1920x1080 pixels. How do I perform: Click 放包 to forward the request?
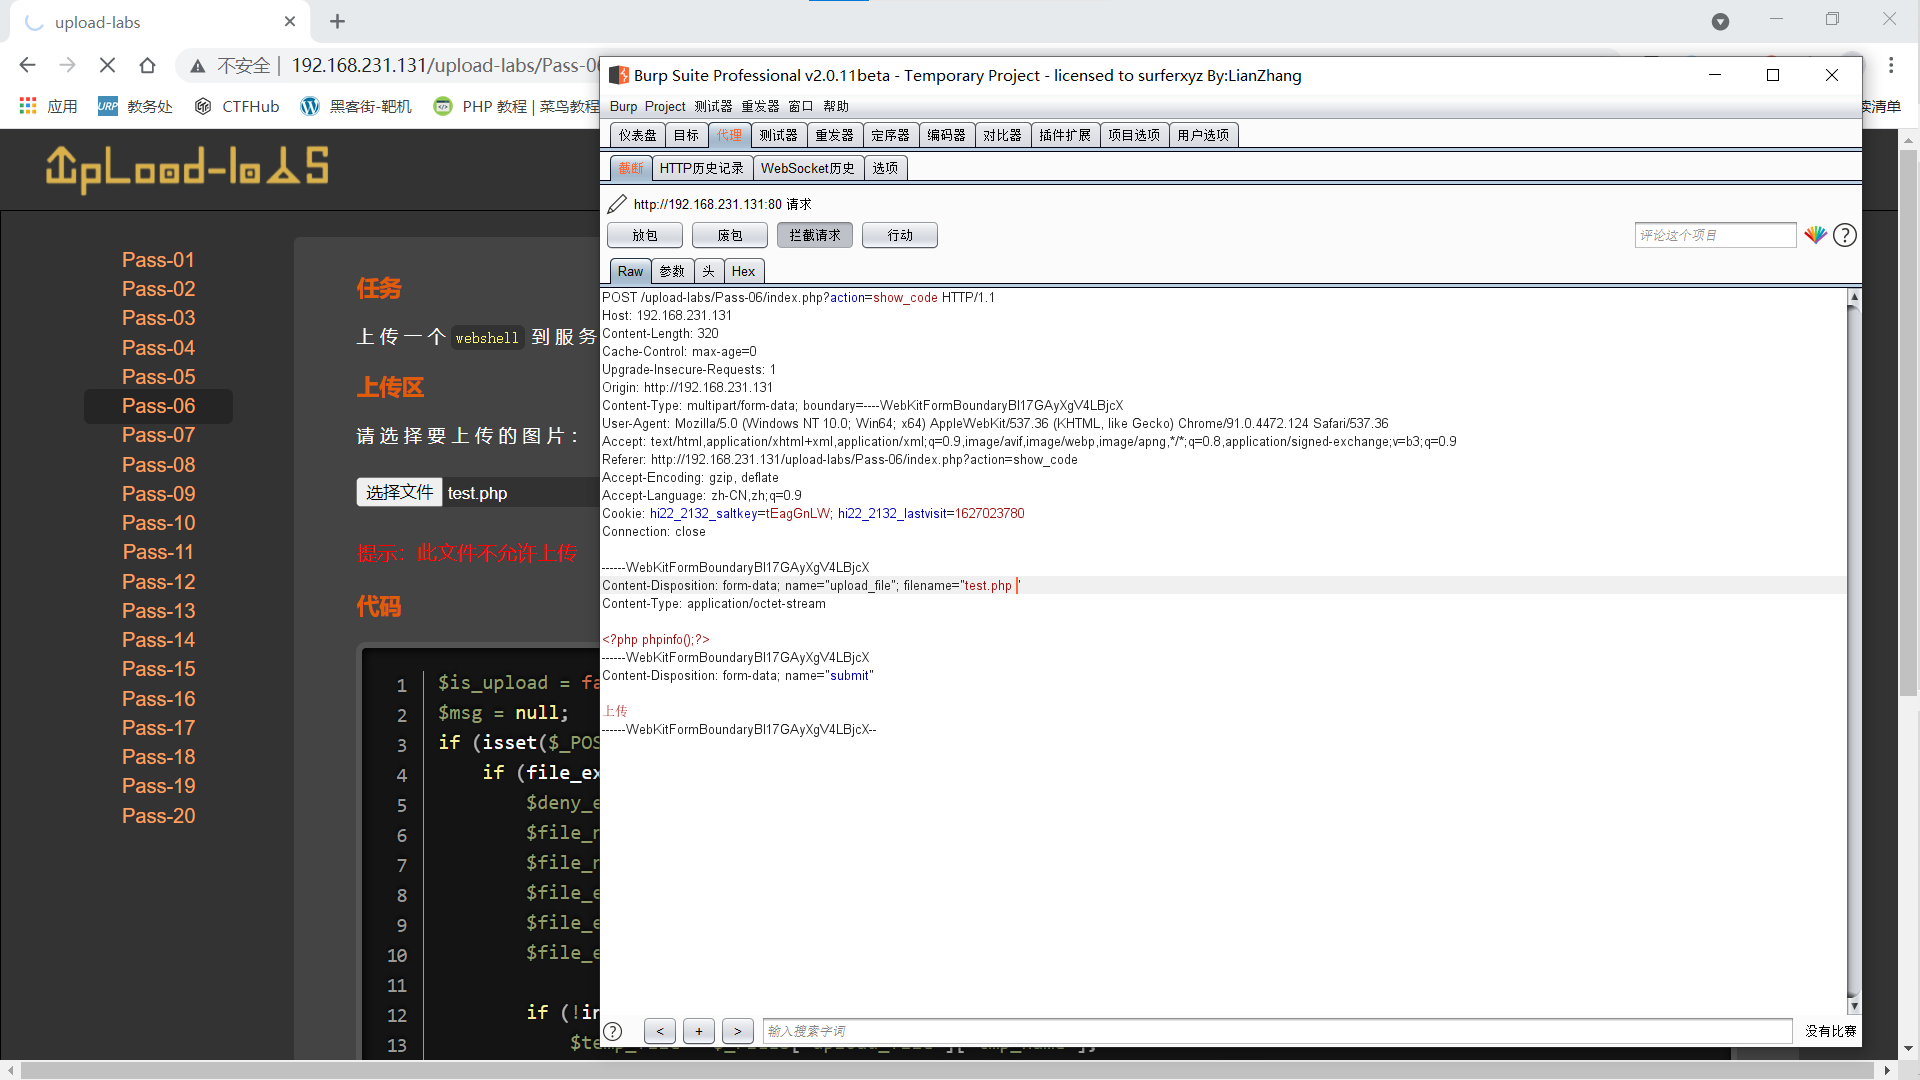tap(645, 235)
